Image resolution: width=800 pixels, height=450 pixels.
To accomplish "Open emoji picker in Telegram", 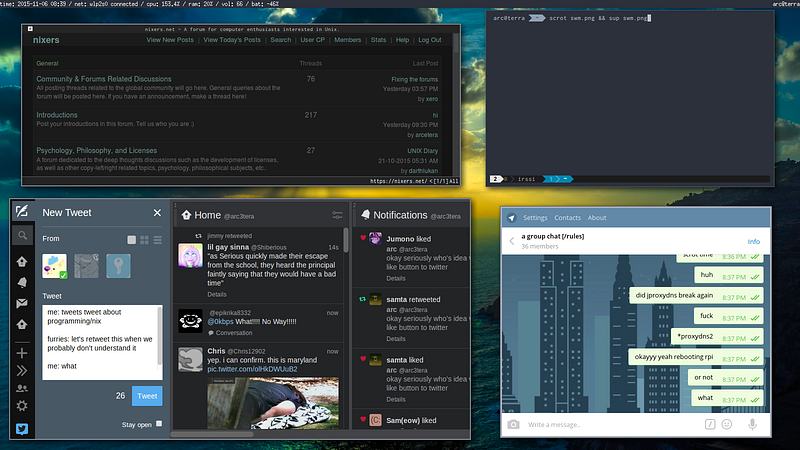I will 727,424.
